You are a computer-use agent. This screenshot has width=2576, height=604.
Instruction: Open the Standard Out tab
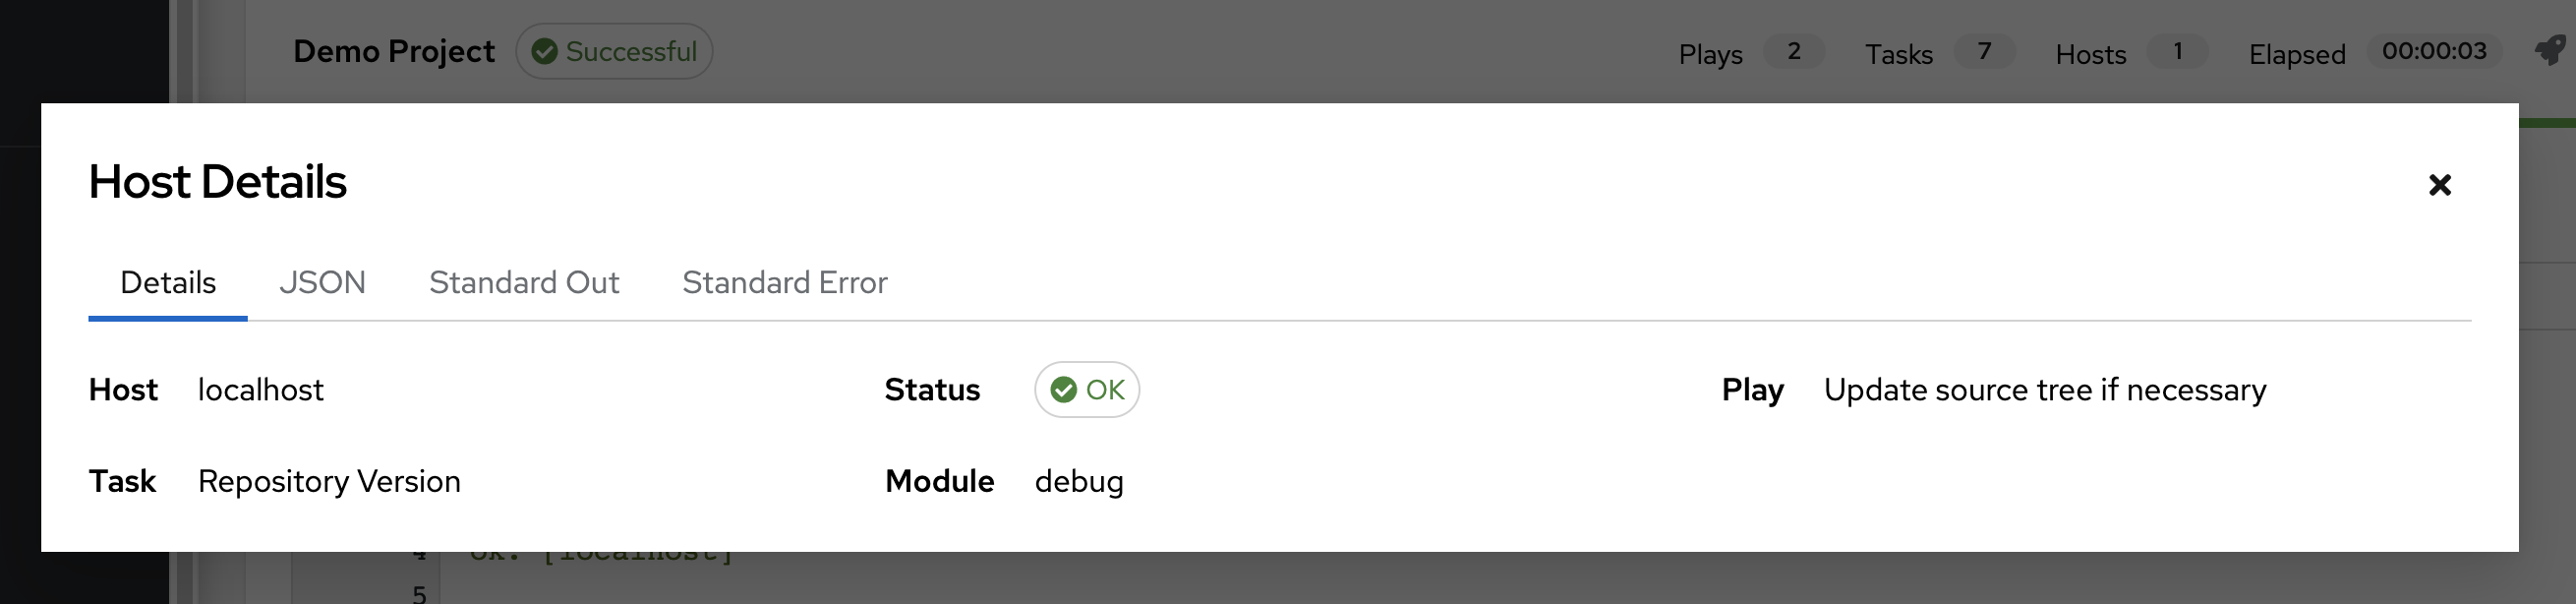524,283
